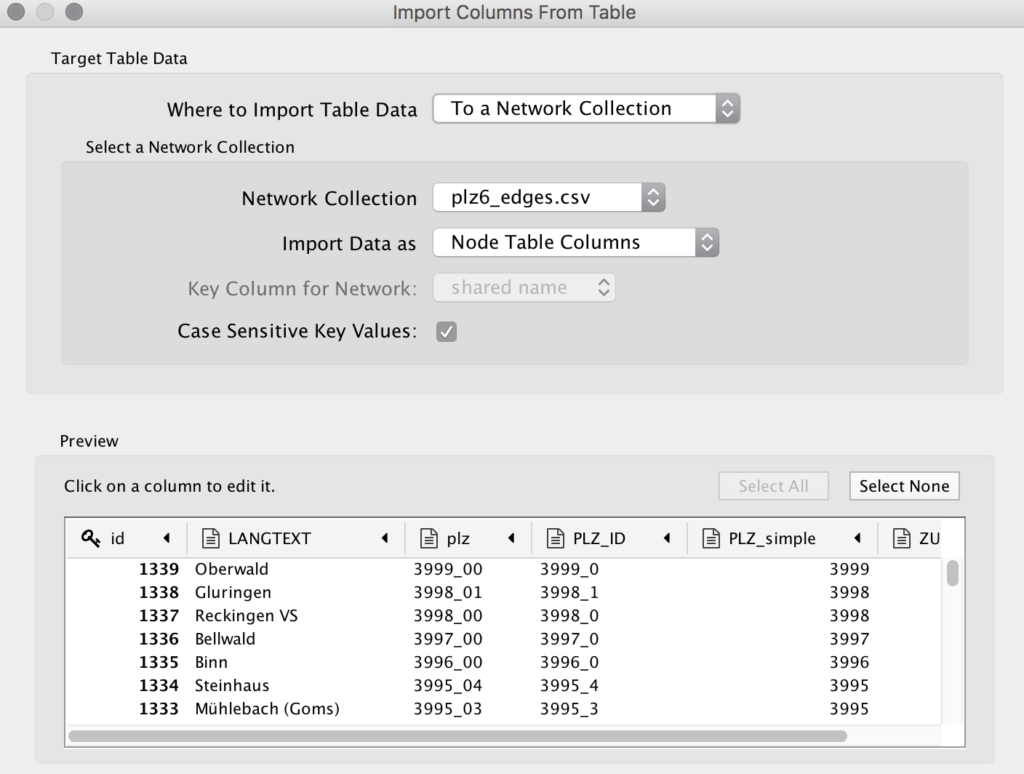This screenshot has height=774, width=1024.
Task: Open the Network Collection dropdown
Action: [549, 197]
